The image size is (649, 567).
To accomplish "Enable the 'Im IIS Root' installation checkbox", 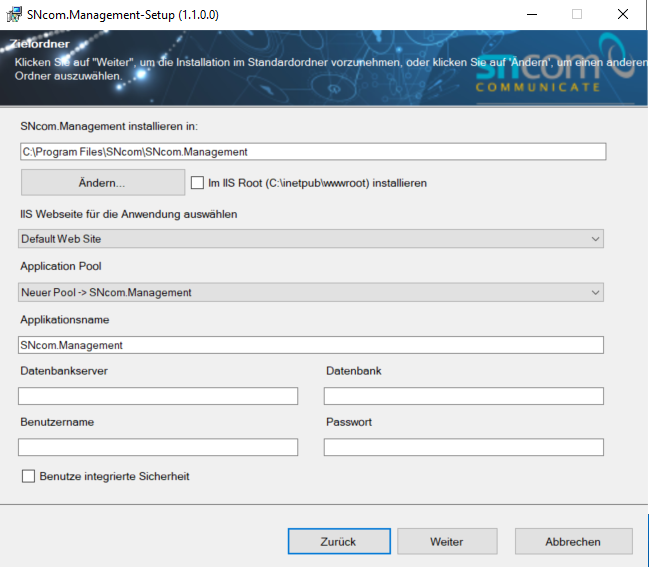I will pyautogui.click(x=197, y=183).
